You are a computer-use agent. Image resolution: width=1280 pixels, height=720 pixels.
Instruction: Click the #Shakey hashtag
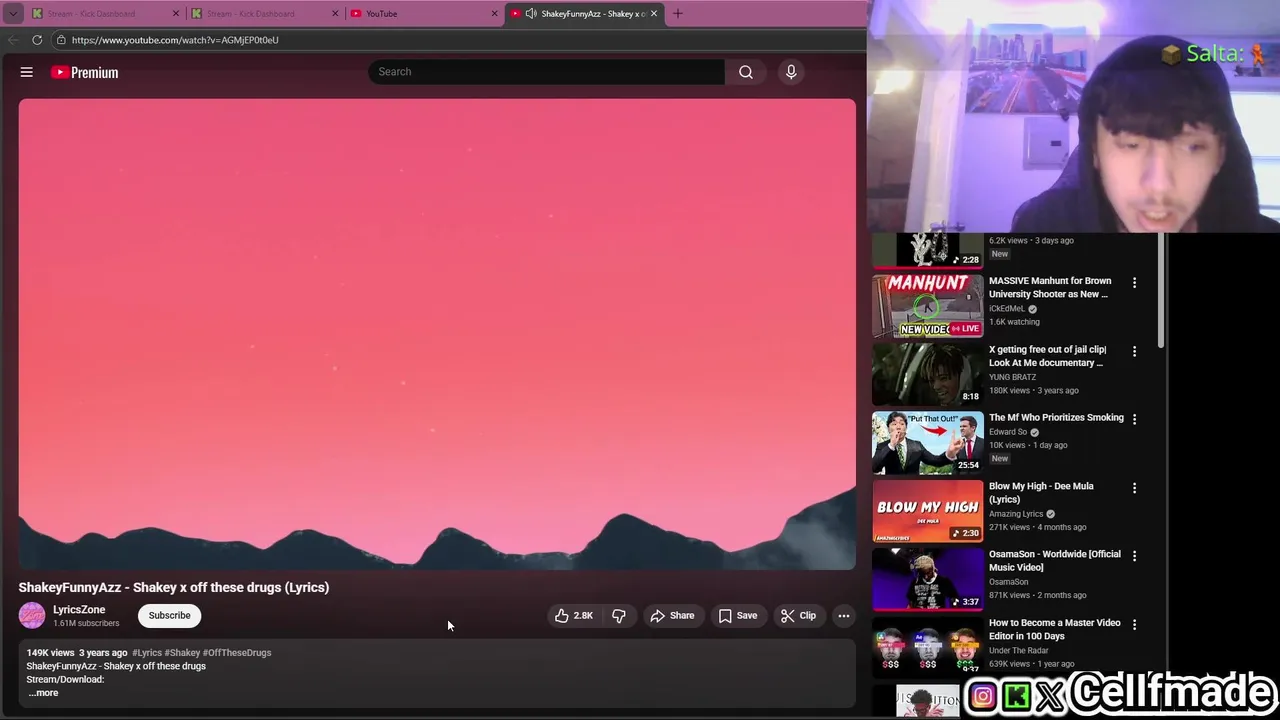point(182,652)
